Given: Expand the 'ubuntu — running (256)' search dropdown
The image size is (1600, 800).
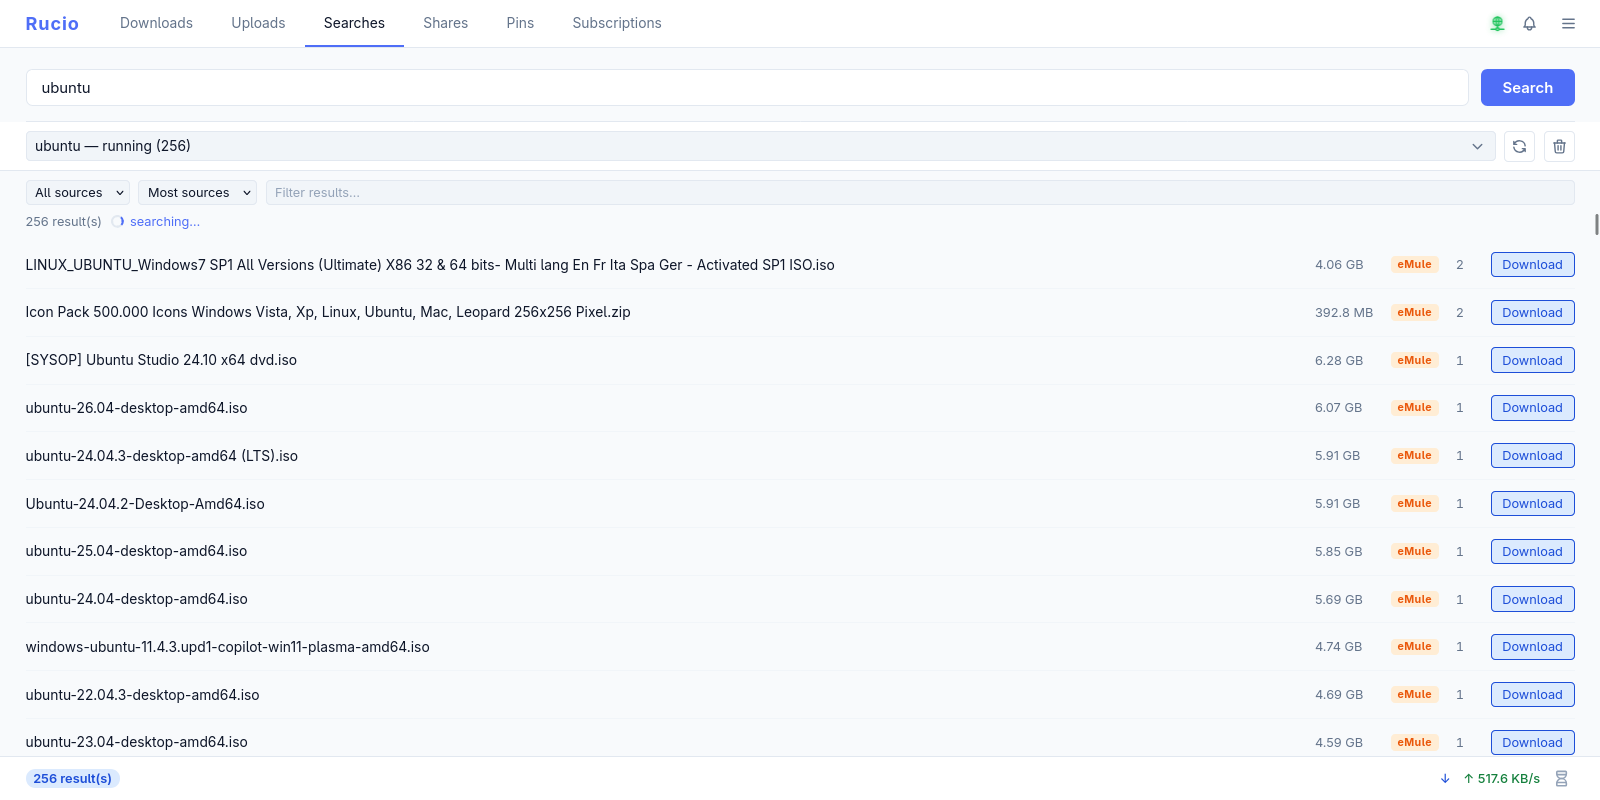Looking at the screenshot, I should [x=760, y=146].
